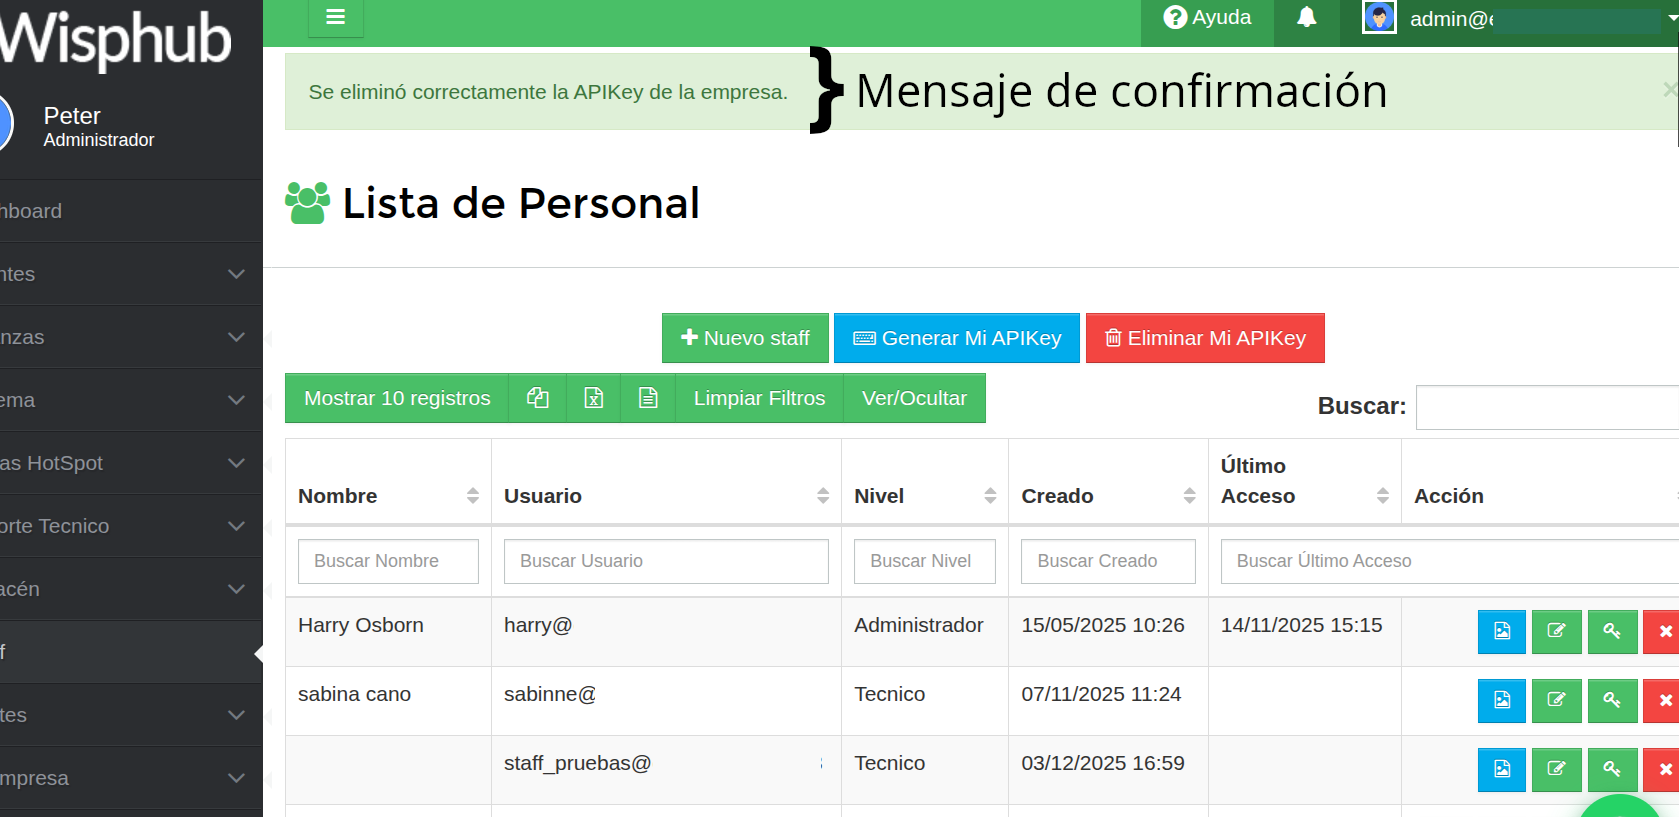Delete staff_pruebas with red X icon
Viewport: 1679px width, 817px height.
(1663, 769)
